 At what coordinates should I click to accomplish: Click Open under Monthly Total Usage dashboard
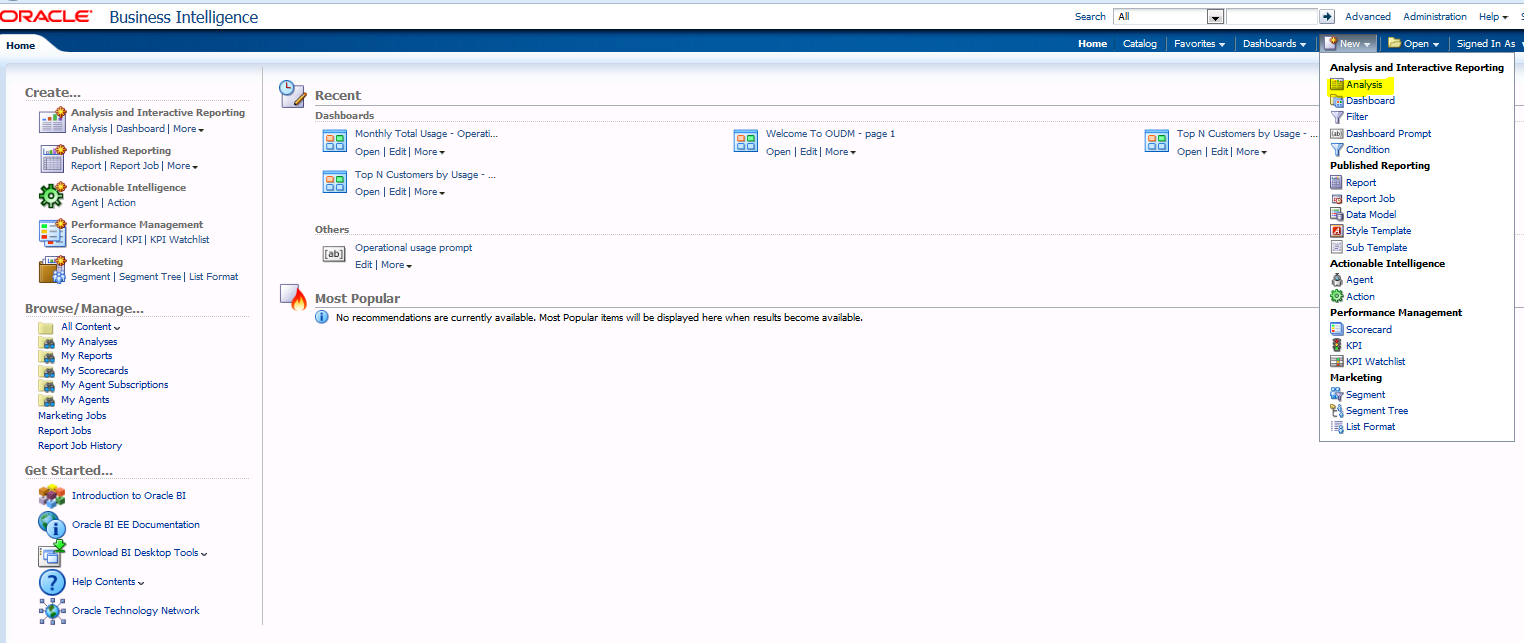[x=367, y=152]
